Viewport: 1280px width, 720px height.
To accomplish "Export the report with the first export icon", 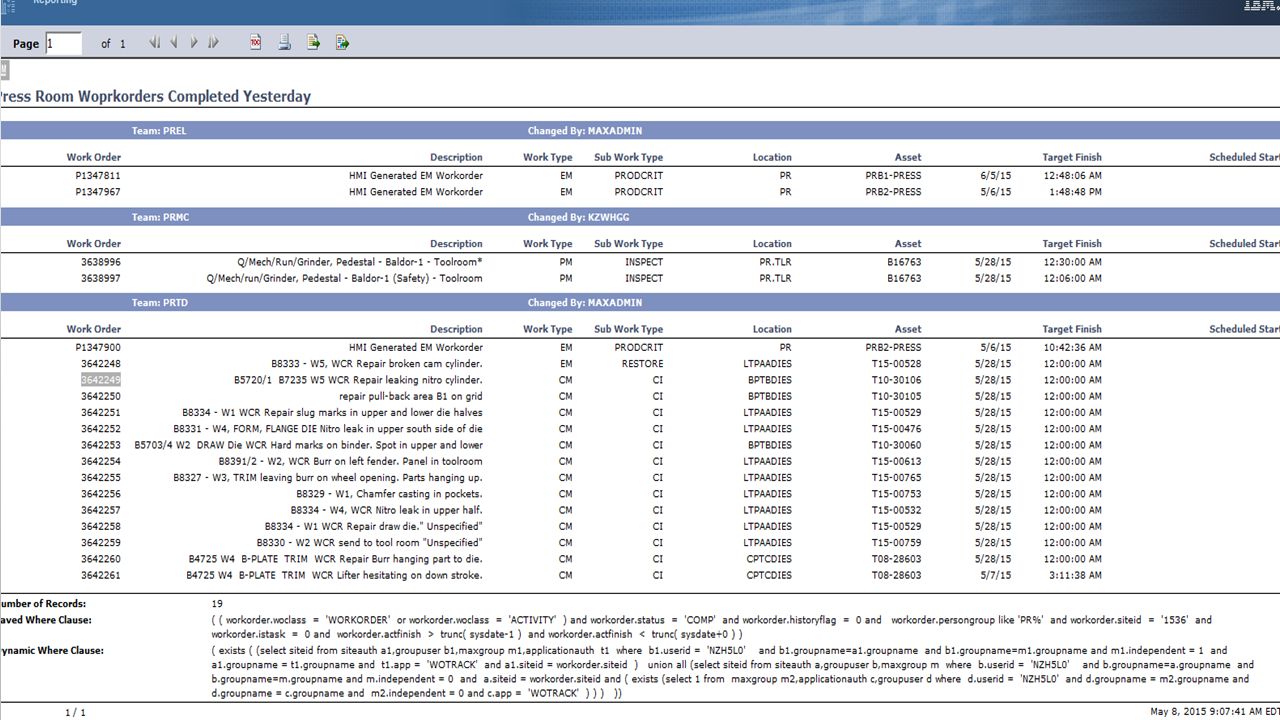I will pos(313,43).
